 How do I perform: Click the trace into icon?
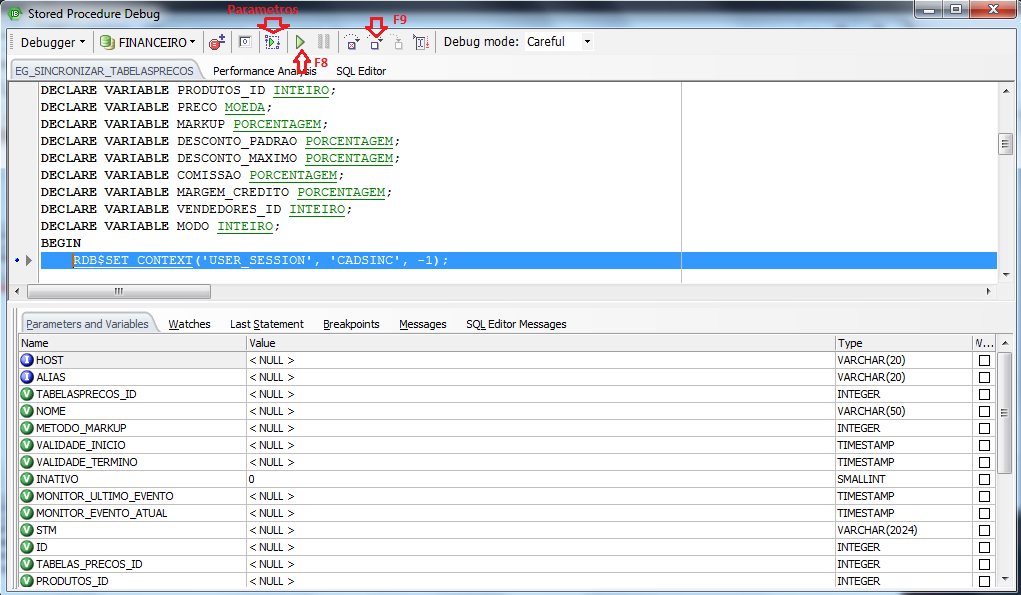352,42
